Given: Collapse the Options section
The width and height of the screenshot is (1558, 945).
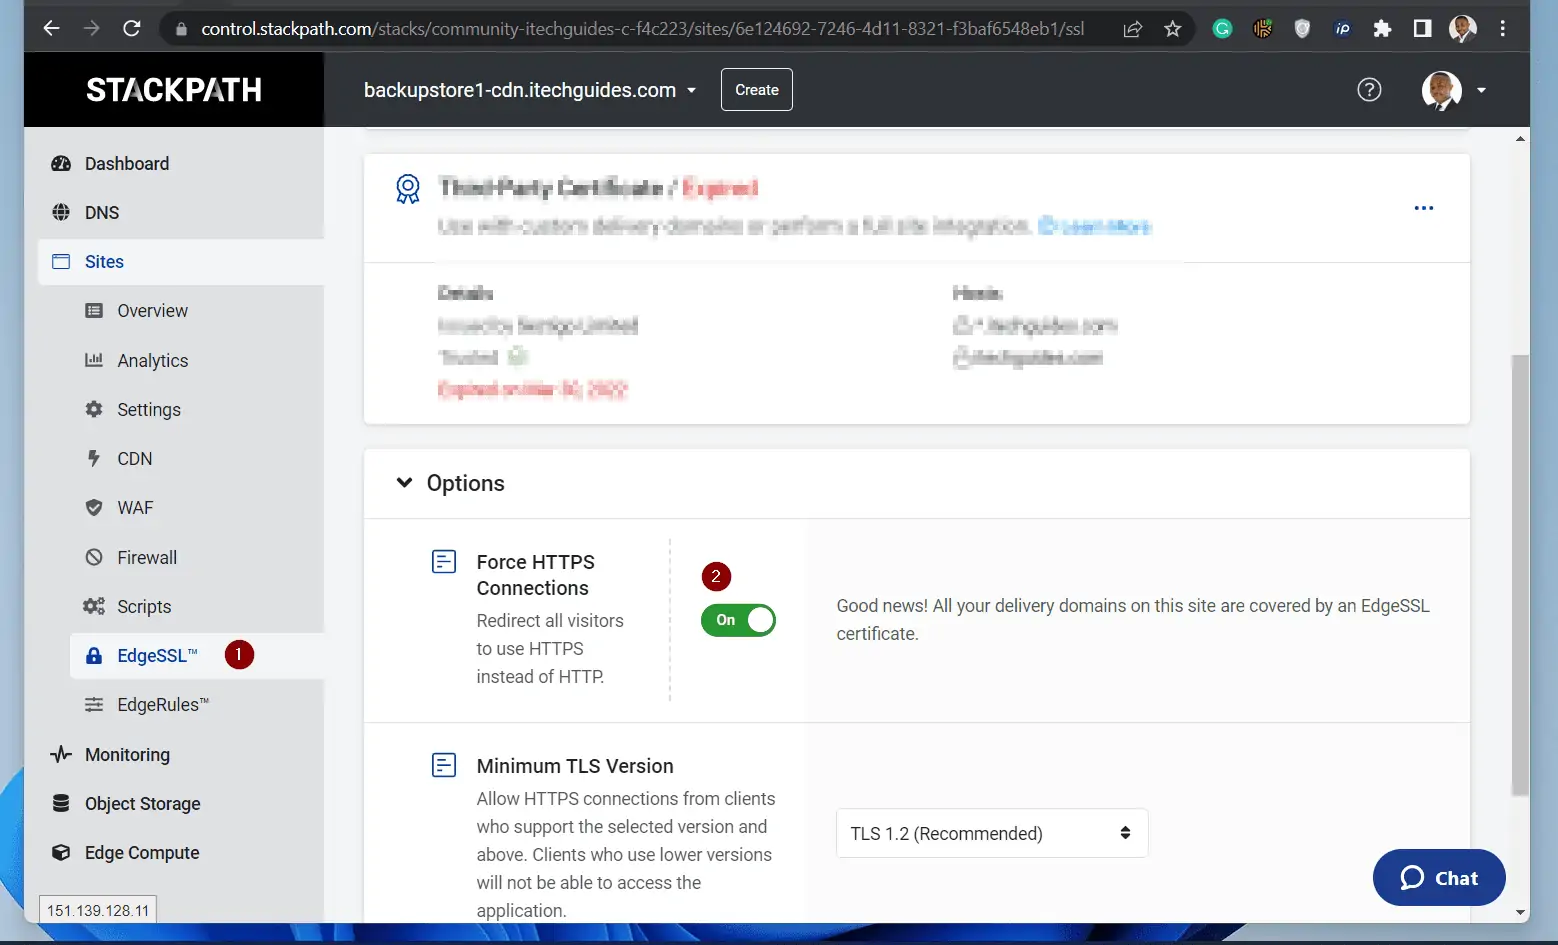Looking at the screenshot, I should (x=404, y=483).
